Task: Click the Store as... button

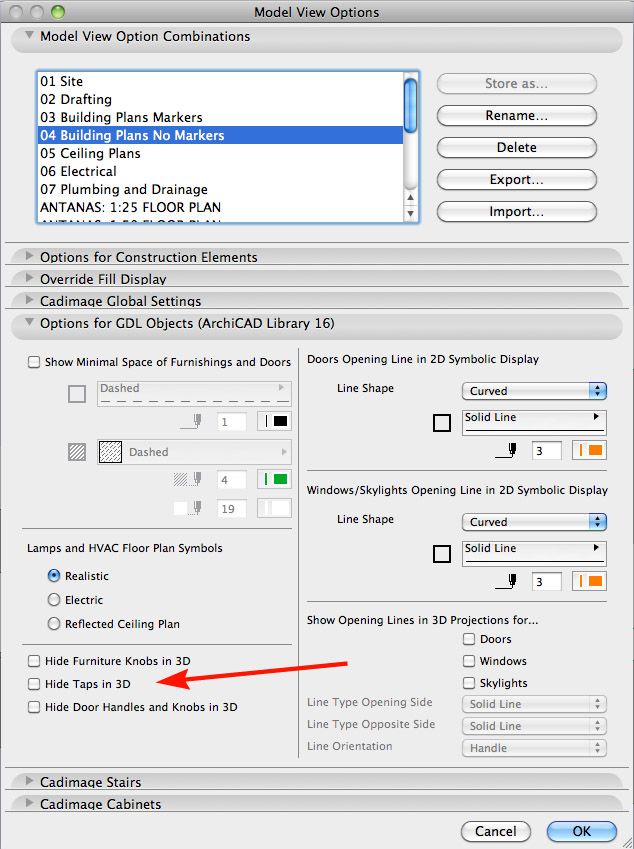Action: [x=517, y=83]
